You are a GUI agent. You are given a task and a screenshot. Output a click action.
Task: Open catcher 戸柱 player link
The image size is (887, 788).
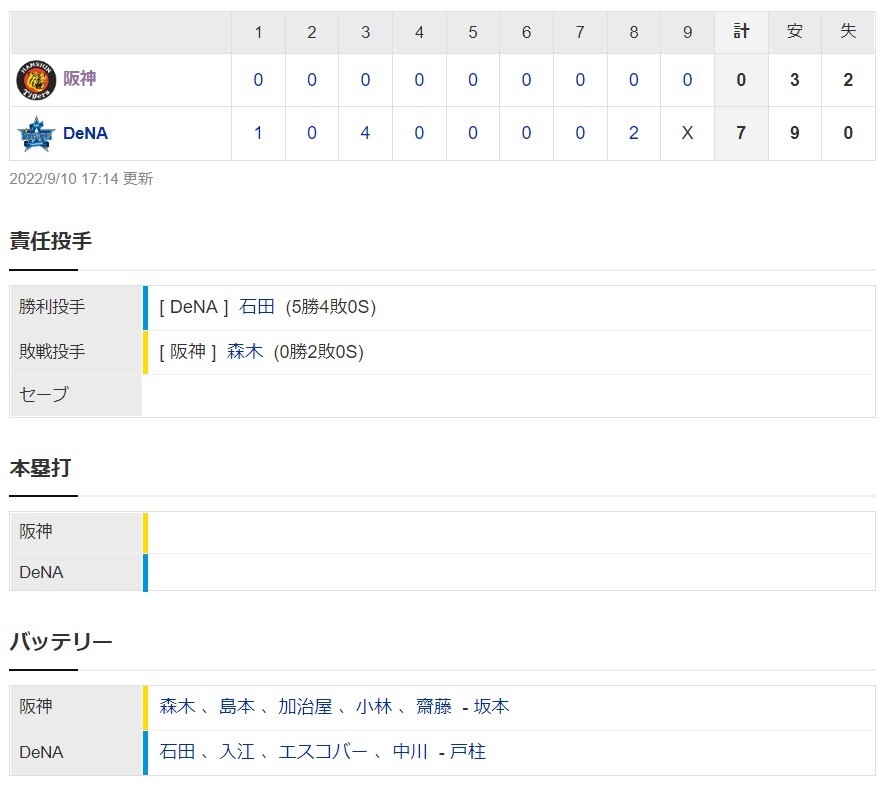[468, 752]
